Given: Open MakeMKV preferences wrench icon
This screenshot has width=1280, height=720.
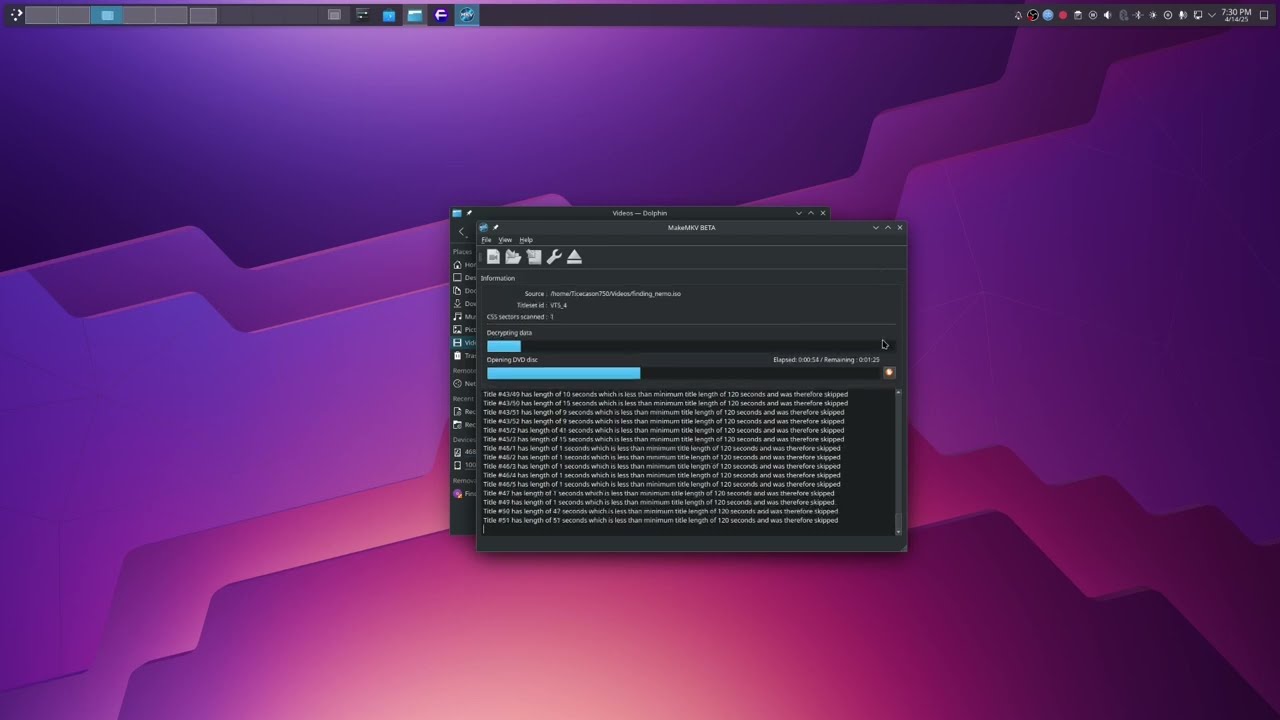Looking at the screenshot, I should 554,257.
